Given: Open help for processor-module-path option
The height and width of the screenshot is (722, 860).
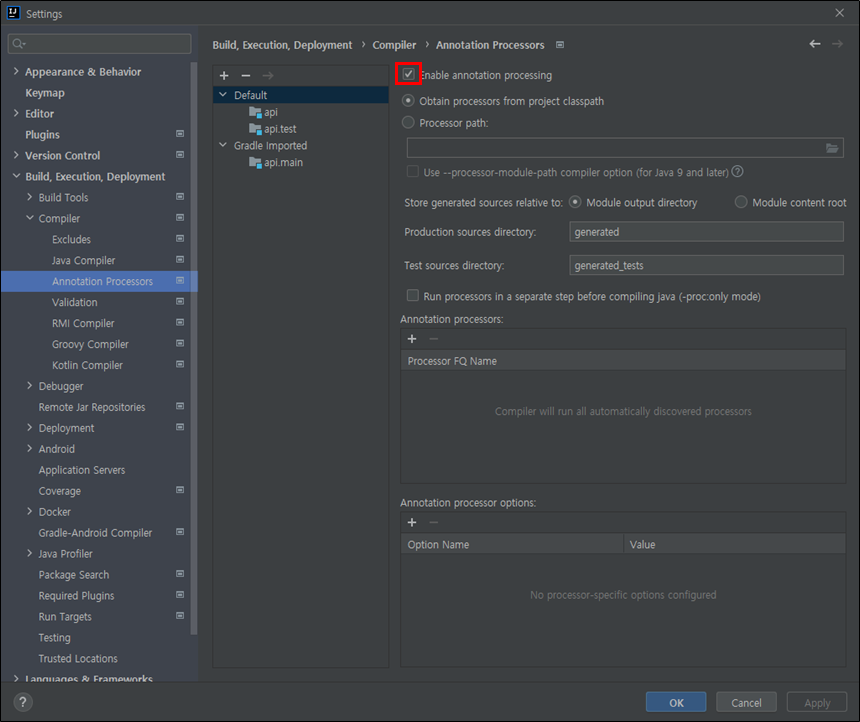Looking at the screenshot, I should 738,172.
